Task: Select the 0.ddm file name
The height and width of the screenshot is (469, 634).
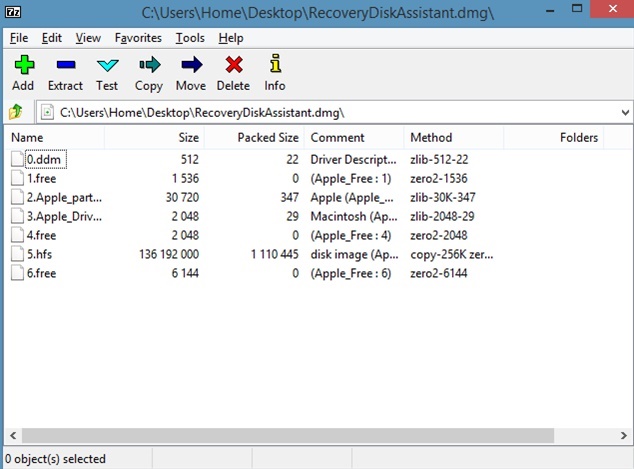Action: click(x=44, y=159)
